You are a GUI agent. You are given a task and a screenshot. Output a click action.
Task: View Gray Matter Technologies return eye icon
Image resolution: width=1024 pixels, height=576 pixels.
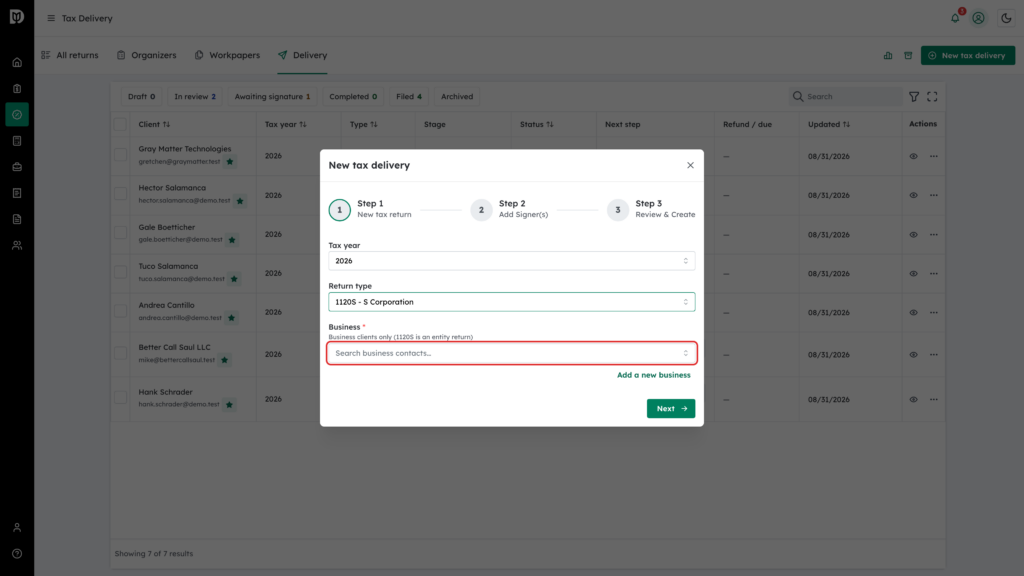point(913,156)
